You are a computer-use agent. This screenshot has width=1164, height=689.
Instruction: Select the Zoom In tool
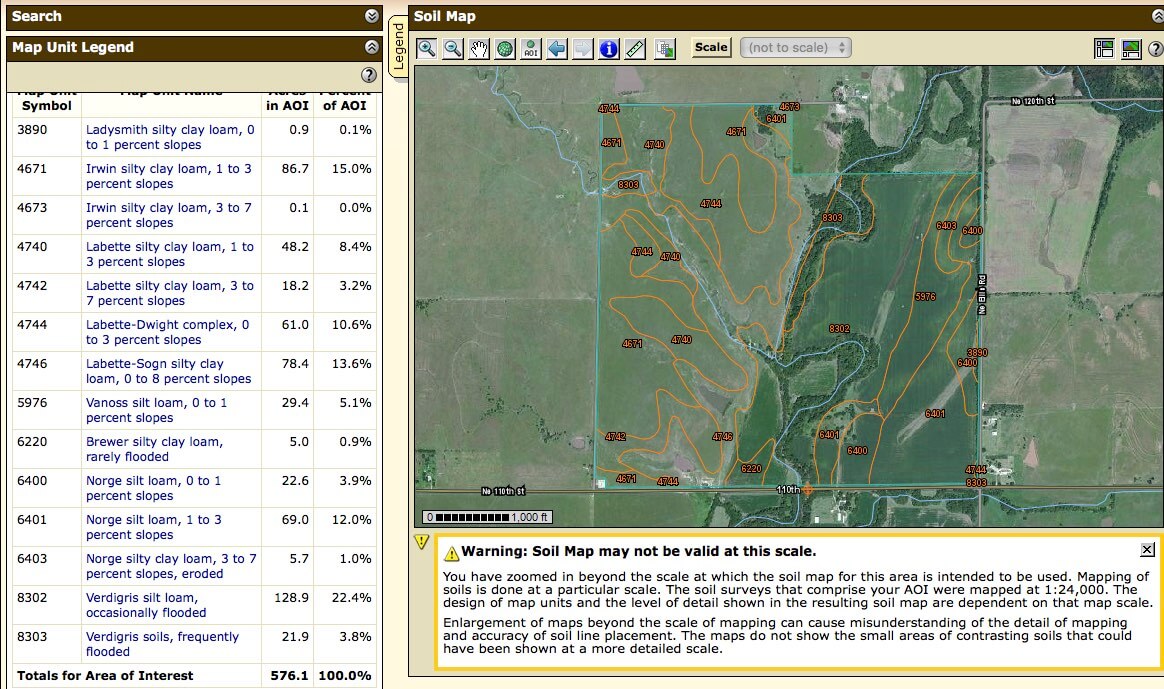pos(426,48)
